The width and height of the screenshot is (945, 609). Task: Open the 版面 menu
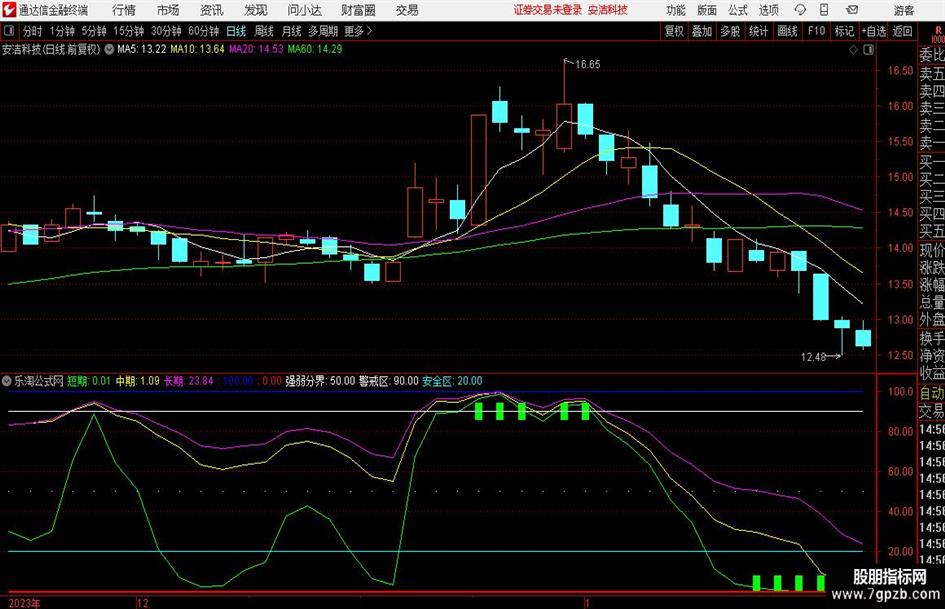pyautogui.click(x=707, y=10)
